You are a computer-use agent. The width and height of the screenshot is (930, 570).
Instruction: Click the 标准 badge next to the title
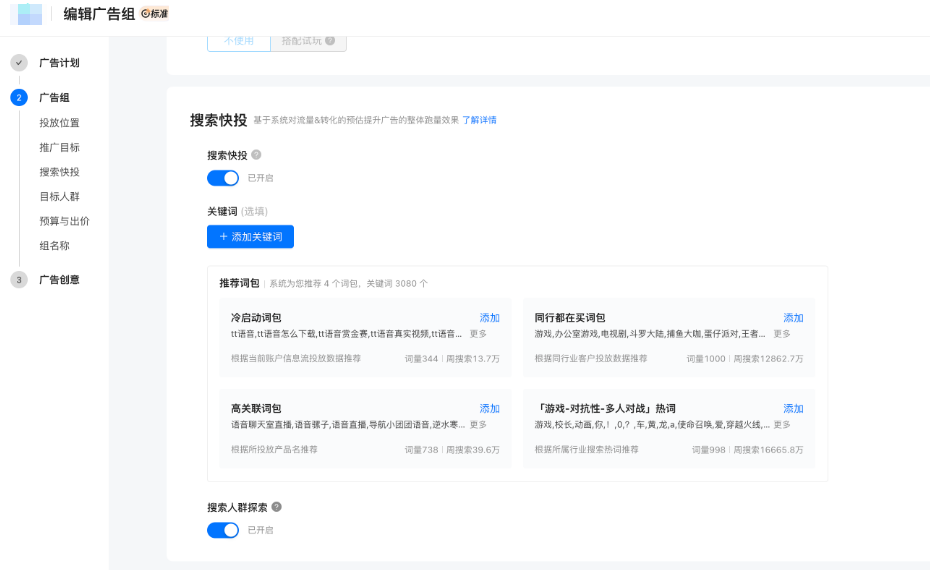point(155,14)
